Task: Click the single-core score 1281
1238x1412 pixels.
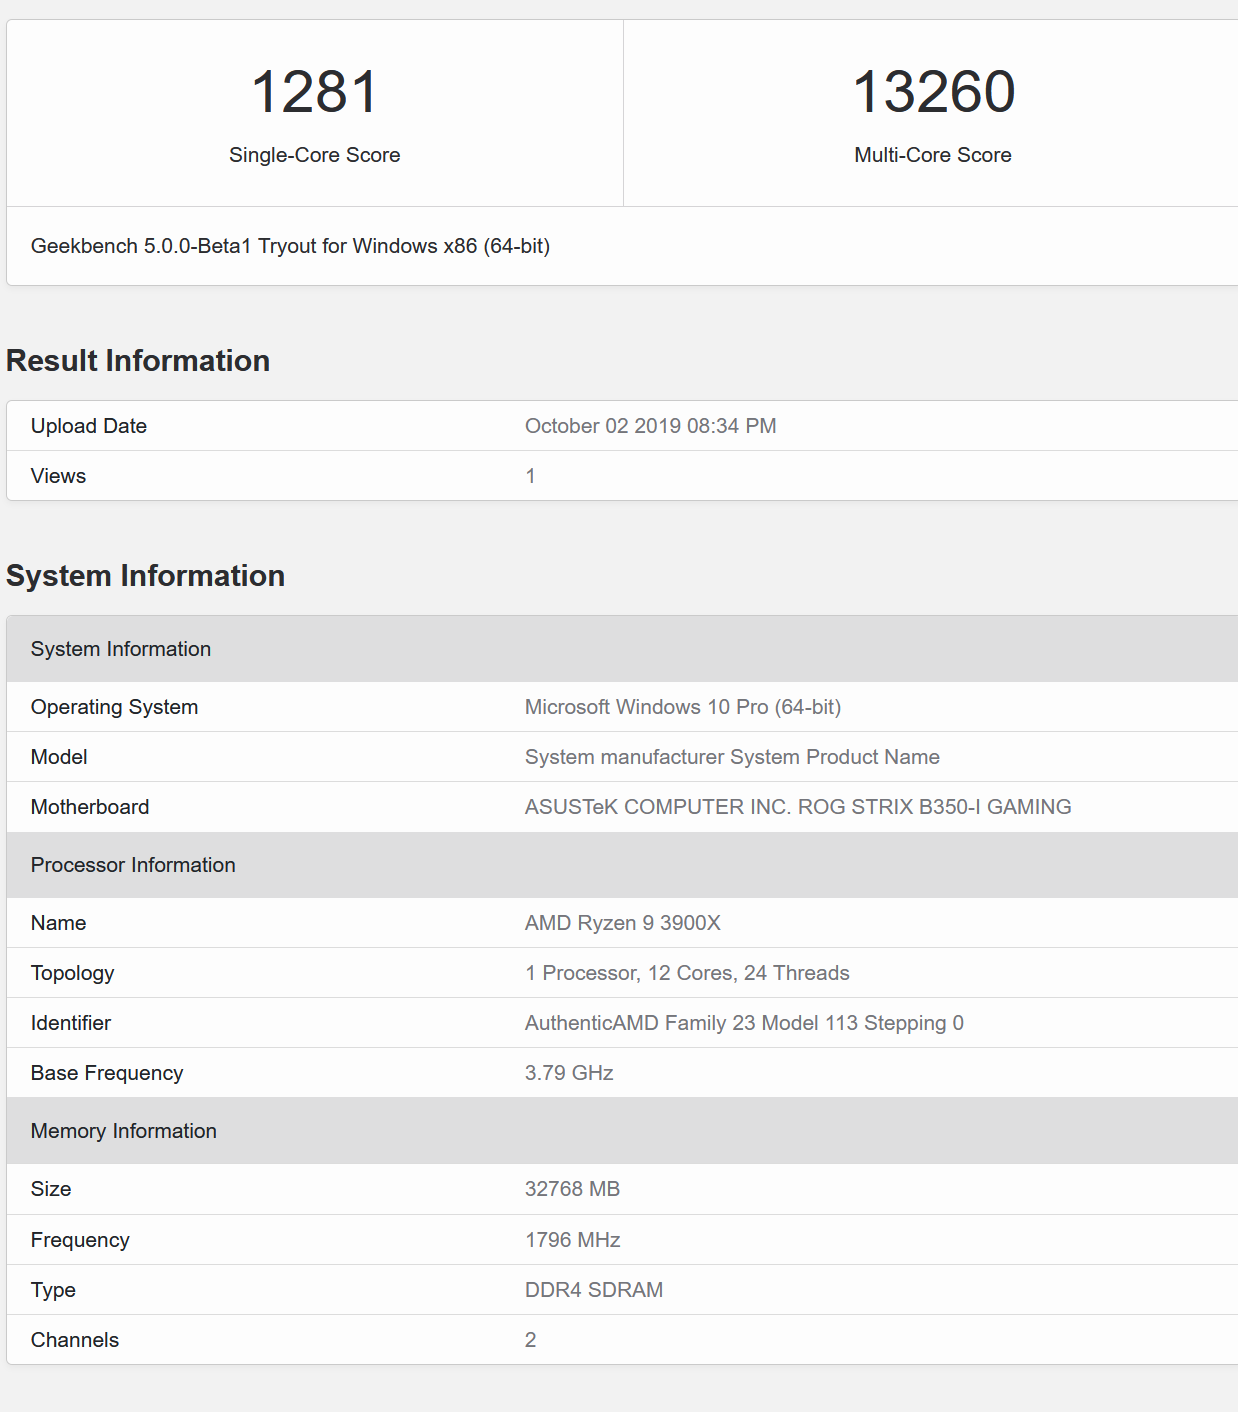Action: 314,92
